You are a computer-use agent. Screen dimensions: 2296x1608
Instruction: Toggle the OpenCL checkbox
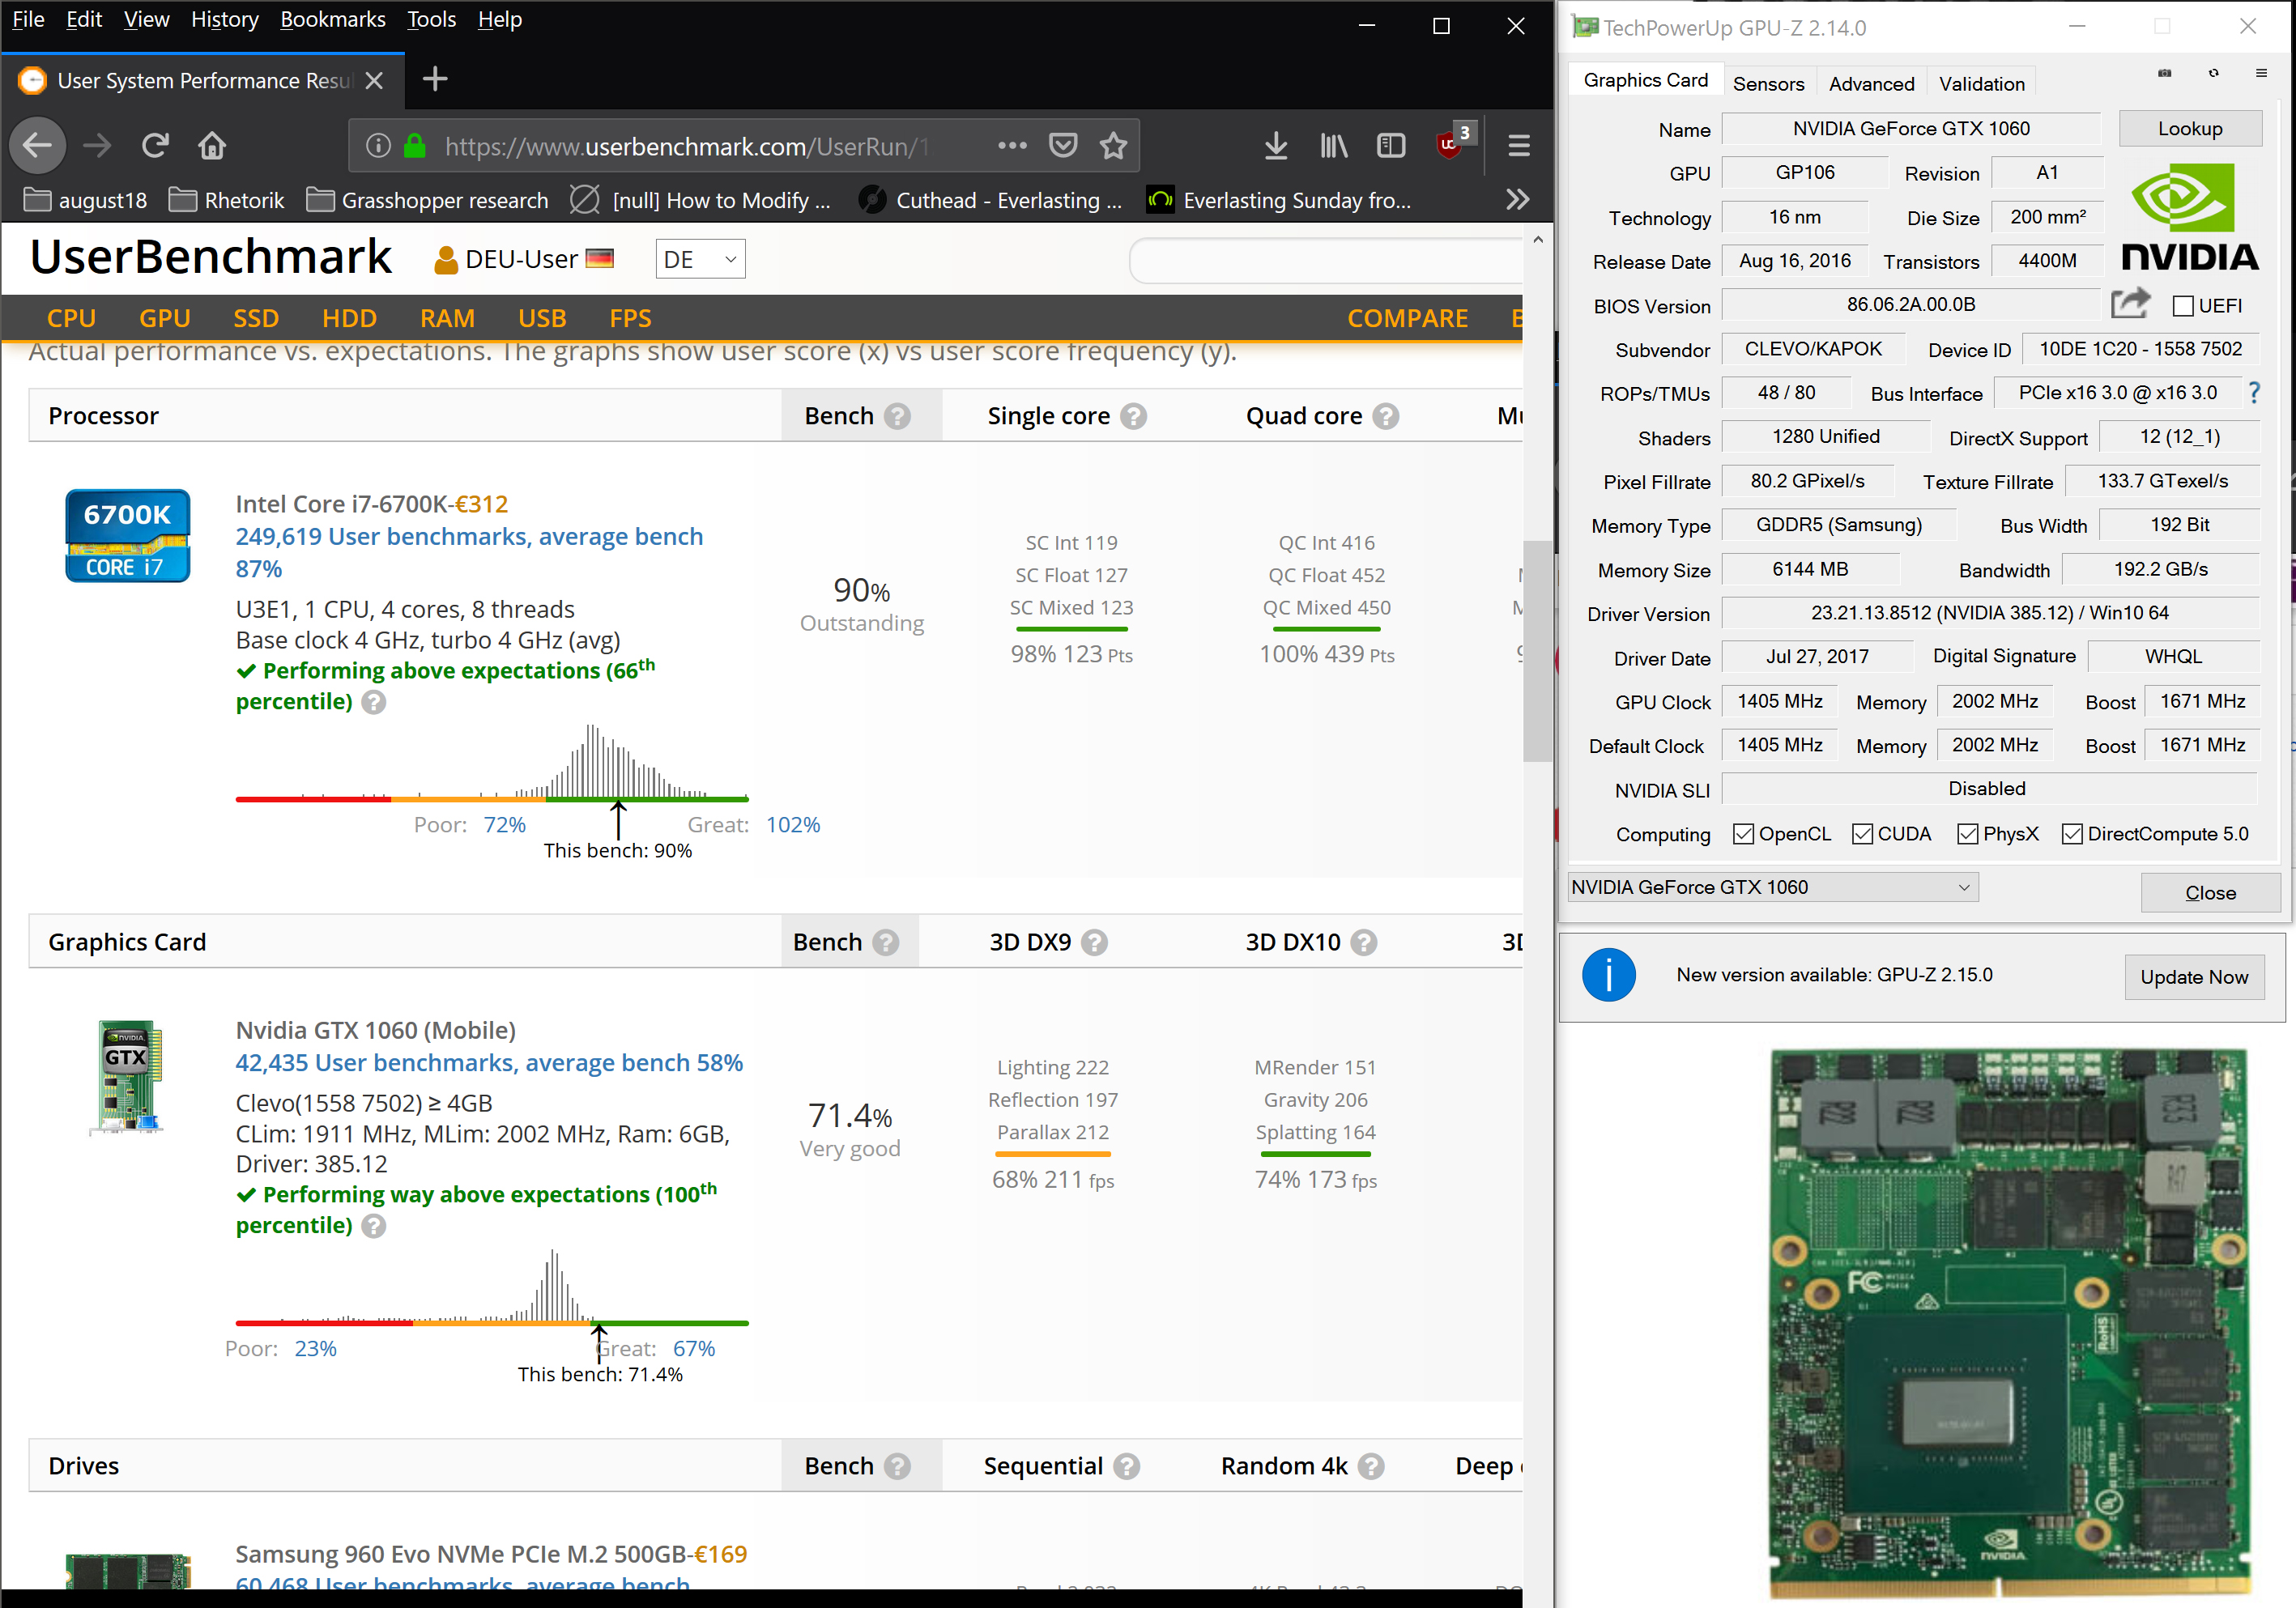1743,834
